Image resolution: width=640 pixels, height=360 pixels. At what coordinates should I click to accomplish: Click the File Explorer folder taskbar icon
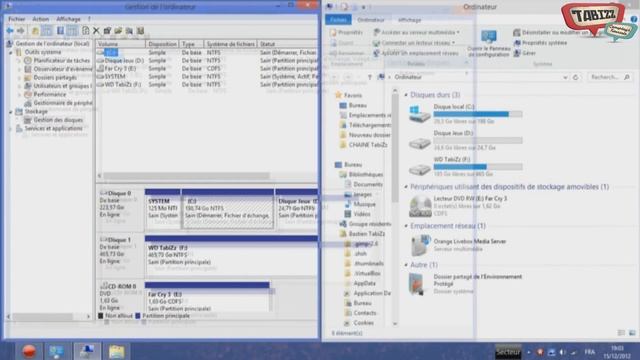click(116, 351)
